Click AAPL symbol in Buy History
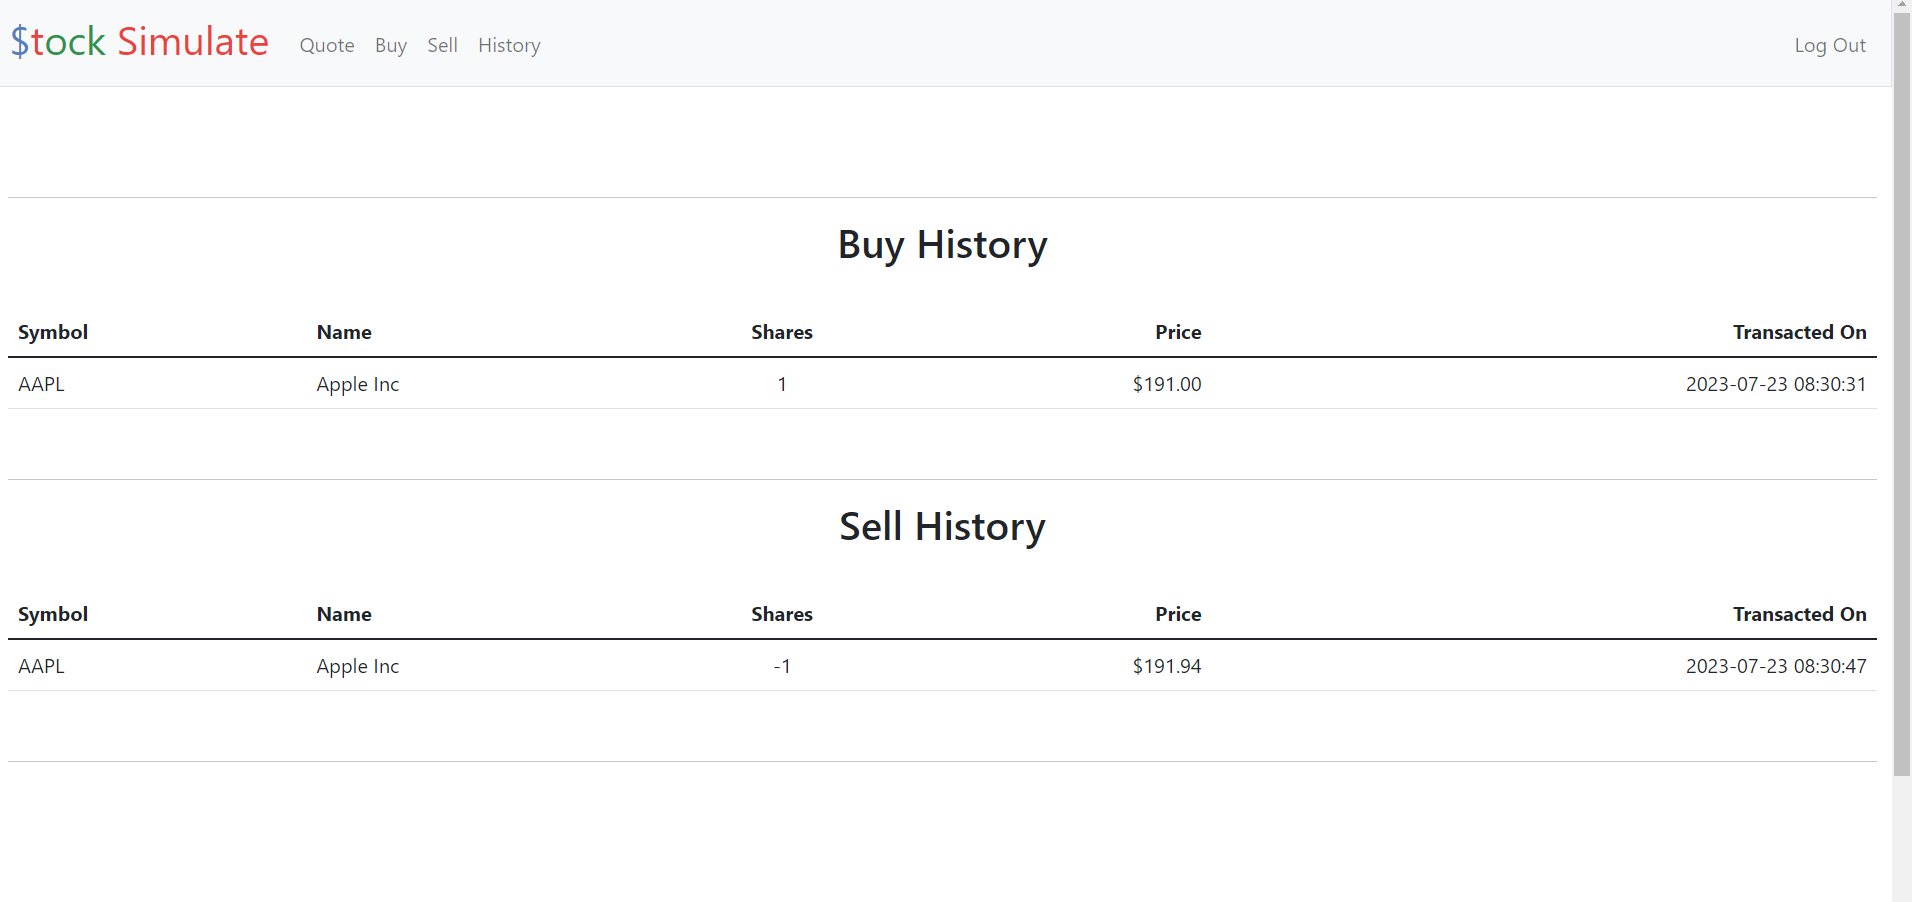Screen dimensions: 1912x902 point(41,384)
